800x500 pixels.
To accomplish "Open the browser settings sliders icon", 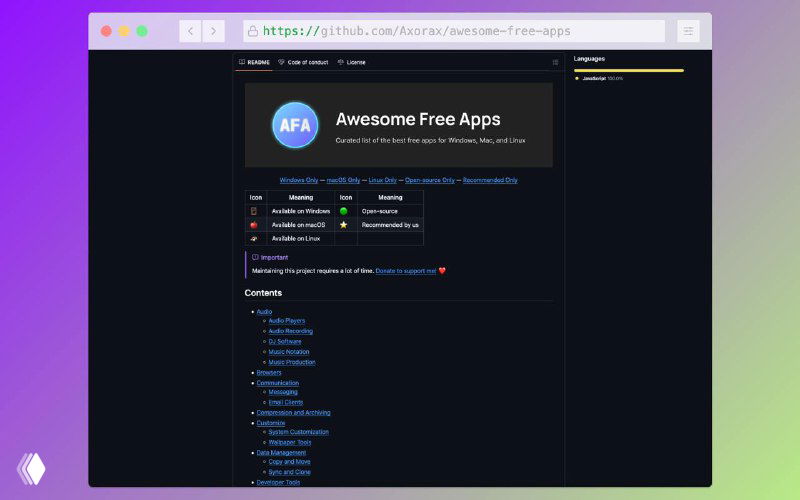I will (688, 31).
